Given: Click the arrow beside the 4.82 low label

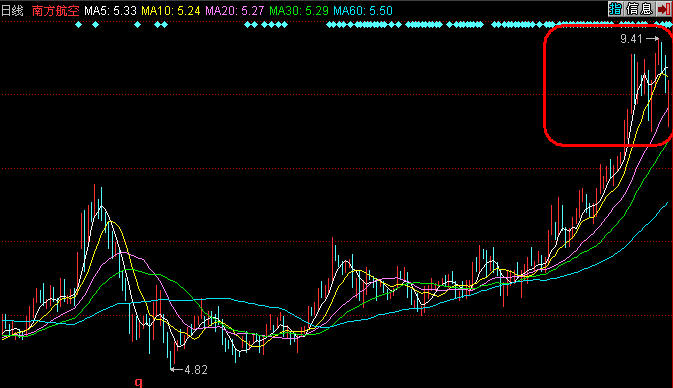Looking at the screenshot, I should tap(176, 369).
